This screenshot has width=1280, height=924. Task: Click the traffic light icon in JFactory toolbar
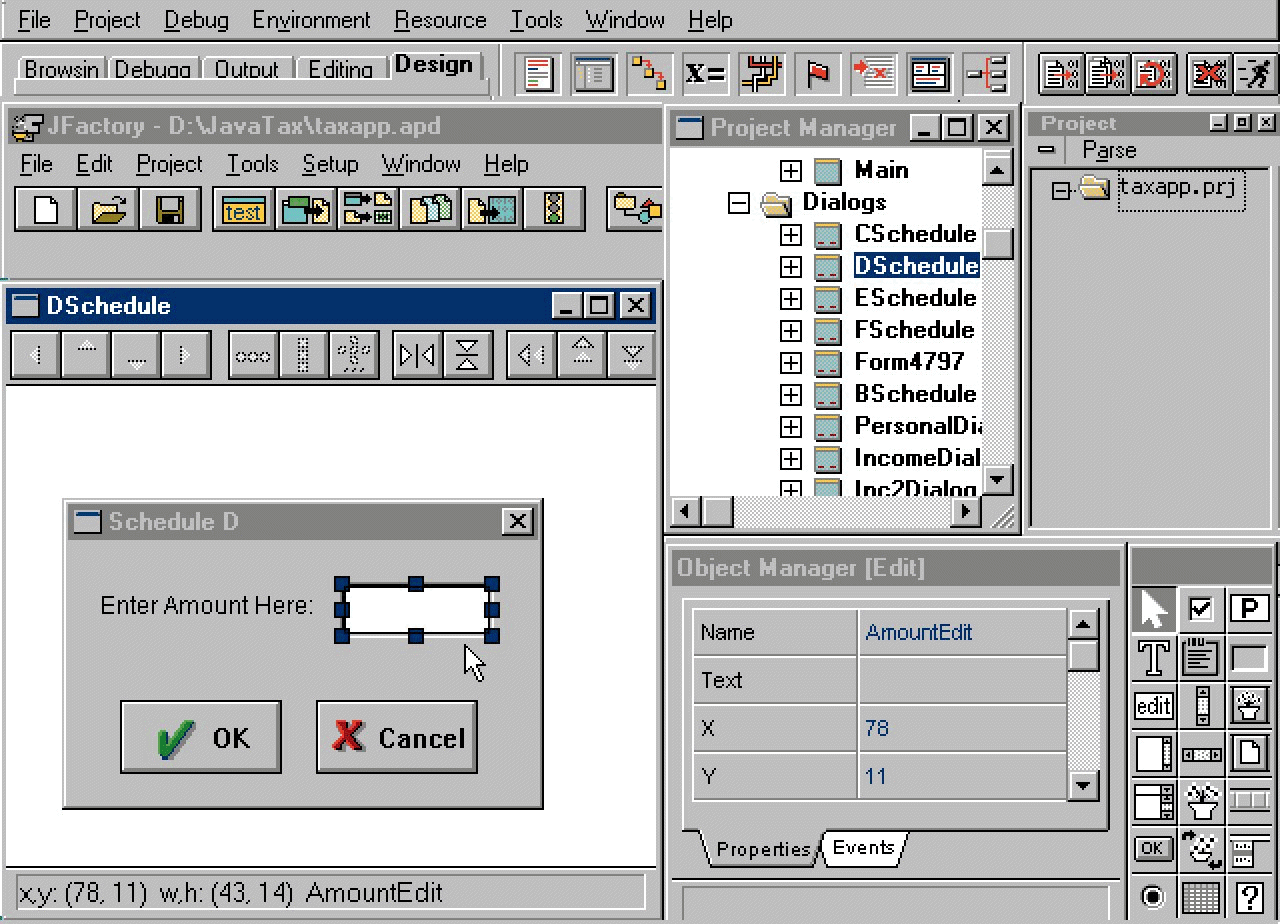[553, 209]
